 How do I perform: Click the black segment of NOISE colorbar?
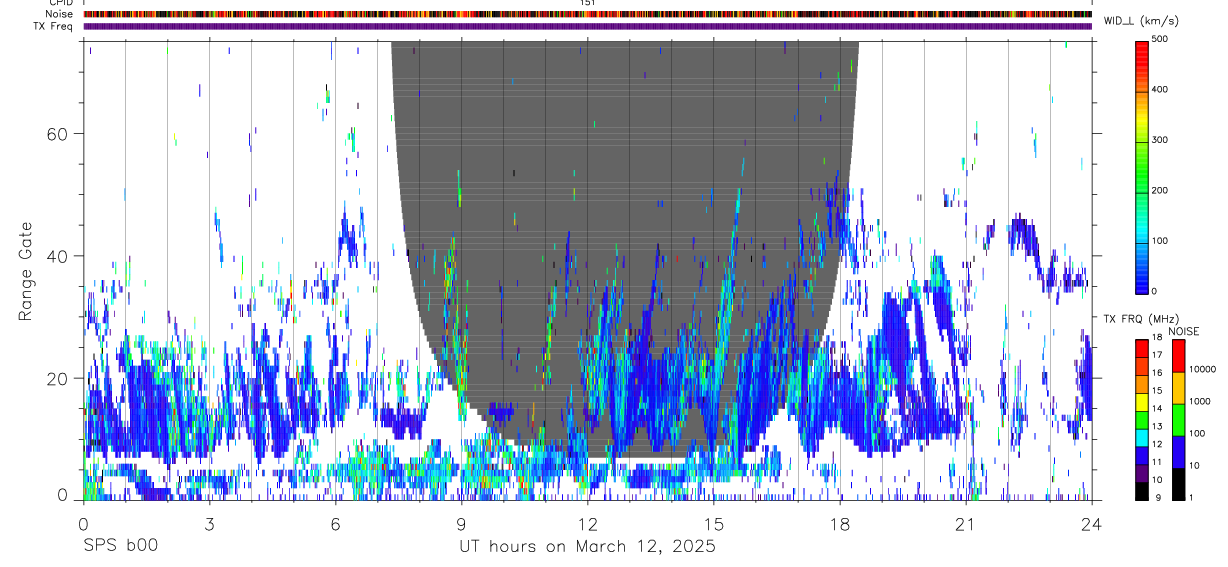[1178, 483]
